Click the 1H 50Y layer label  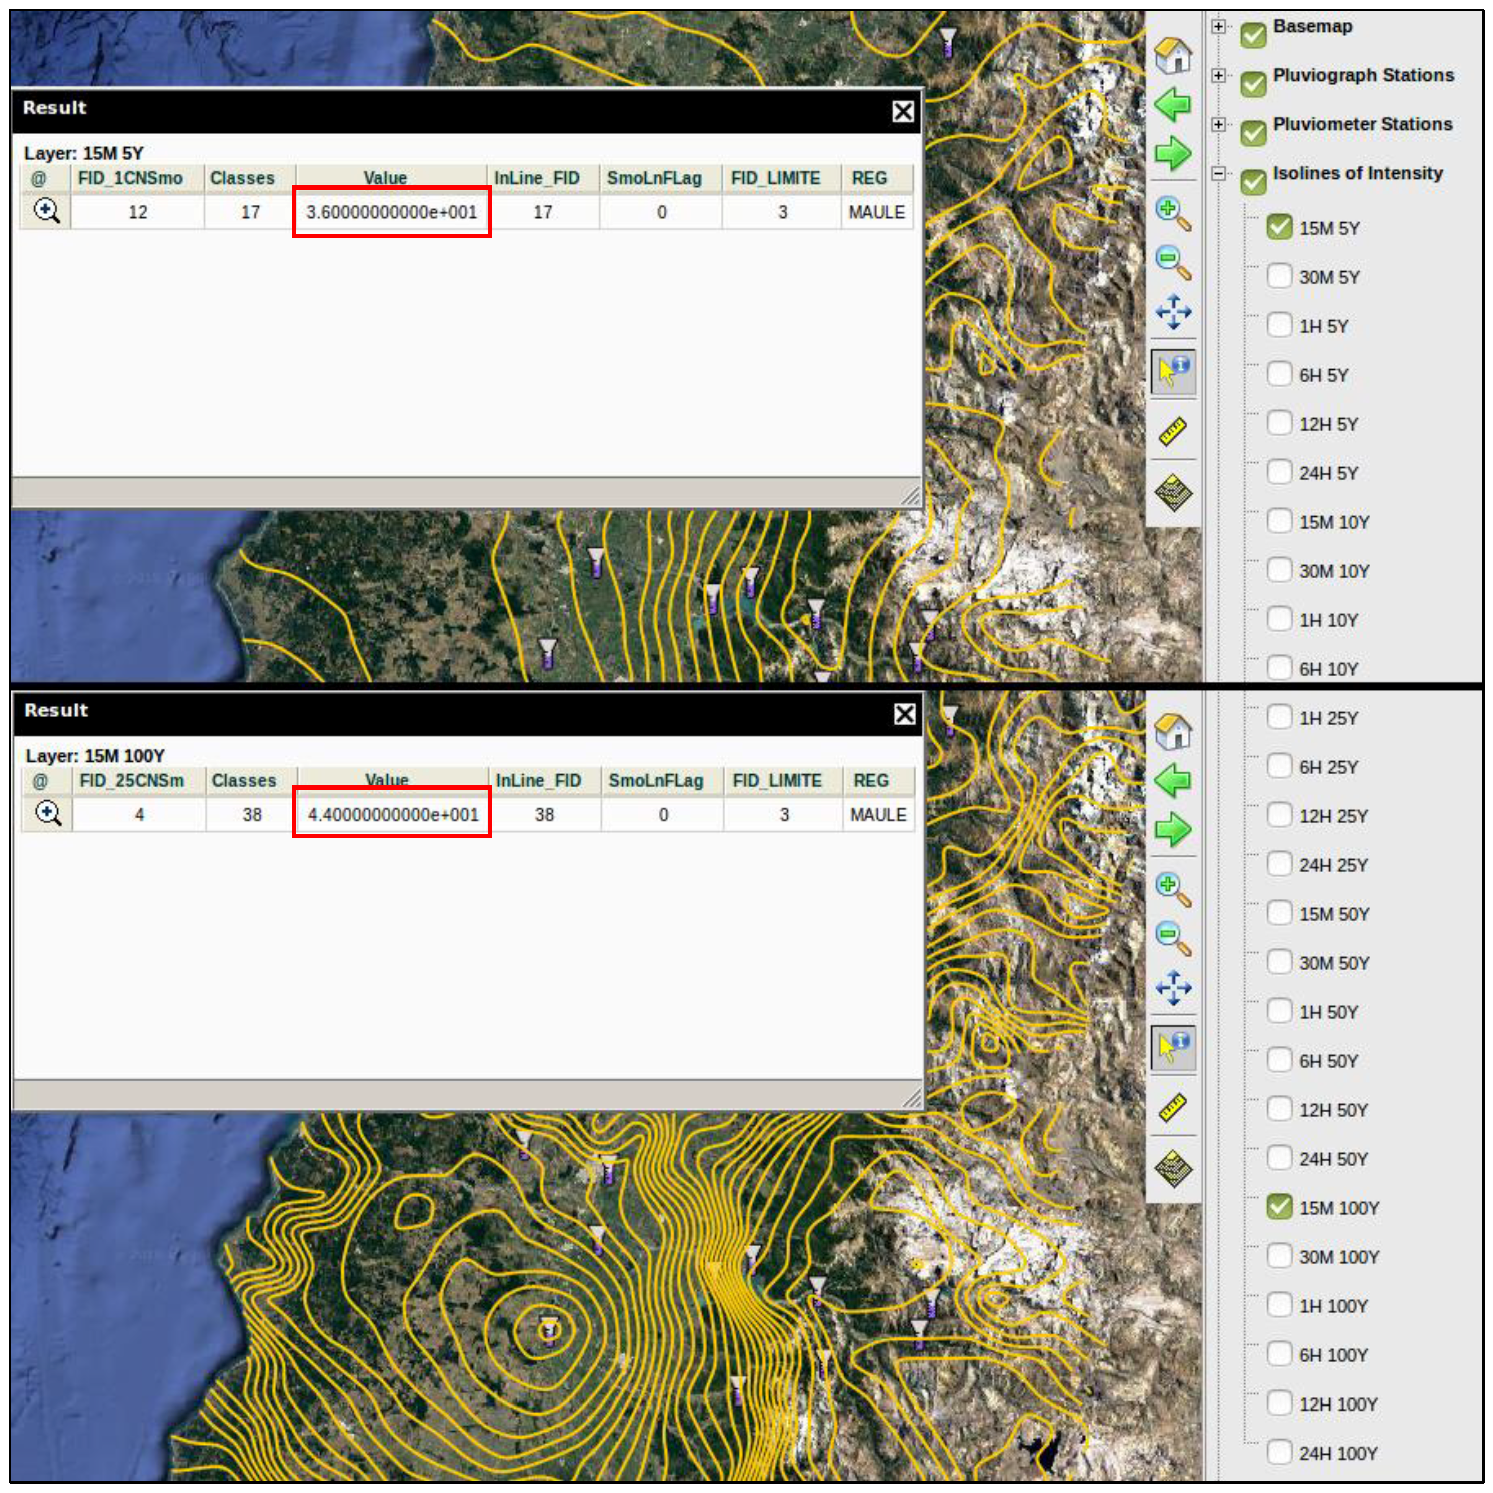pyautogui.click(x=1328, y=1012)
